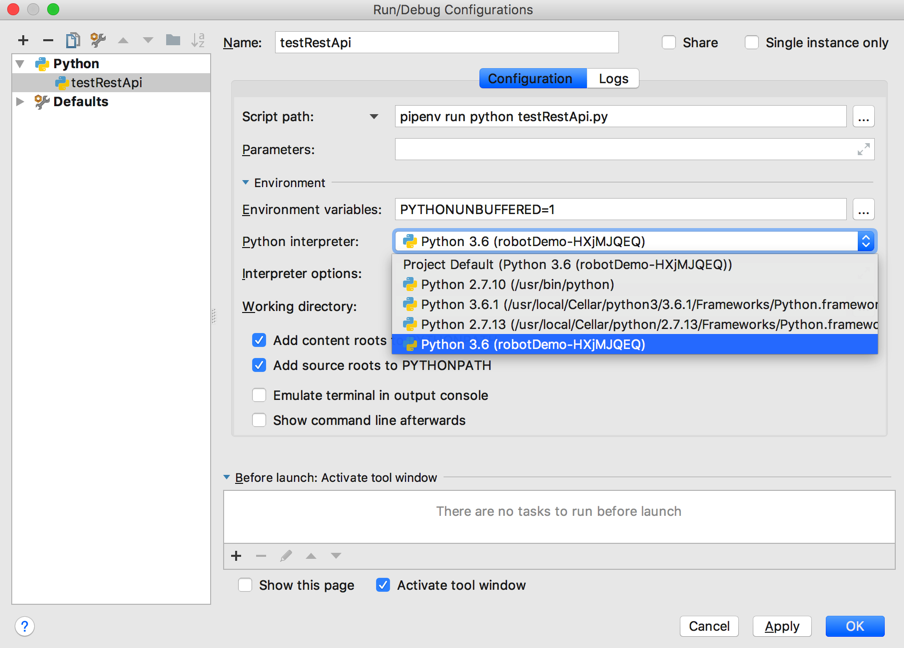Click the Apply button

[781, 626]
